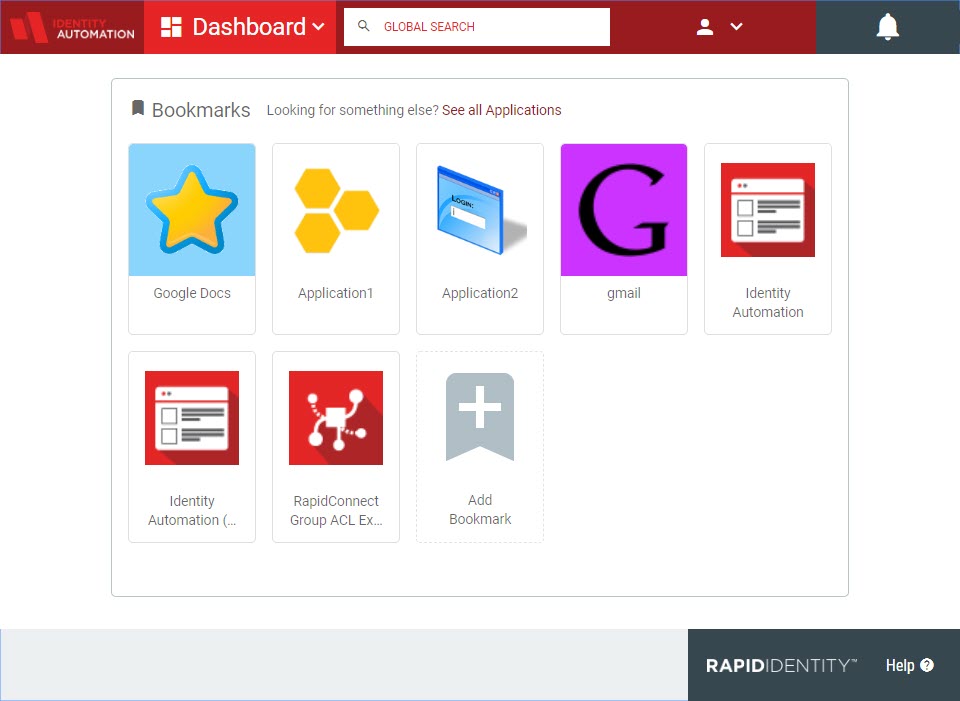Click the Bookmarks heading text
Screen dimensions: 960x701
pos(201,110)
